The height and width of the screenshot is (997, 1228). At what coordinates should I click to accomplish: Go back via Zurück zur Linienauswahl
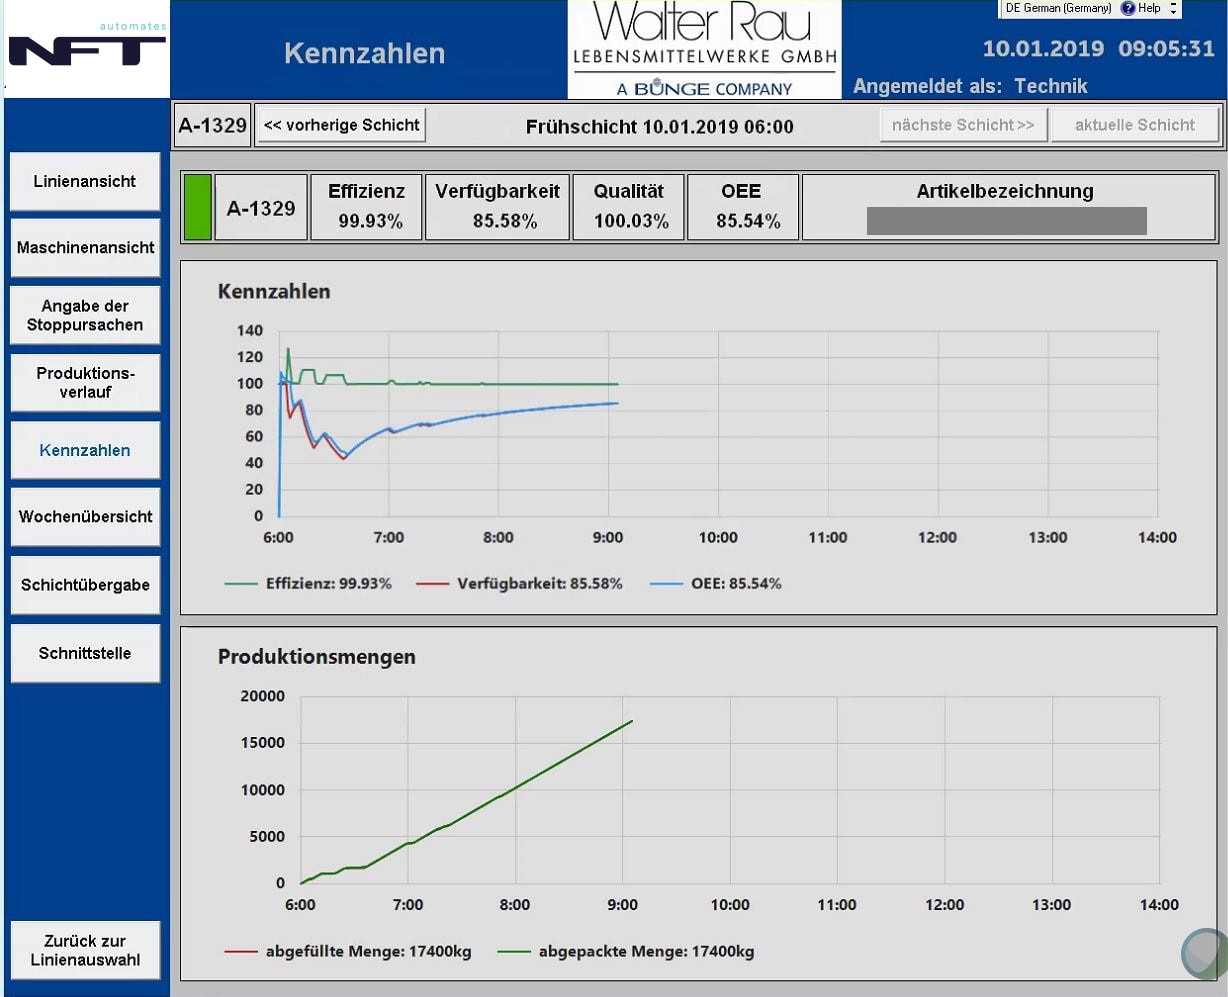[x=85, y=951]
